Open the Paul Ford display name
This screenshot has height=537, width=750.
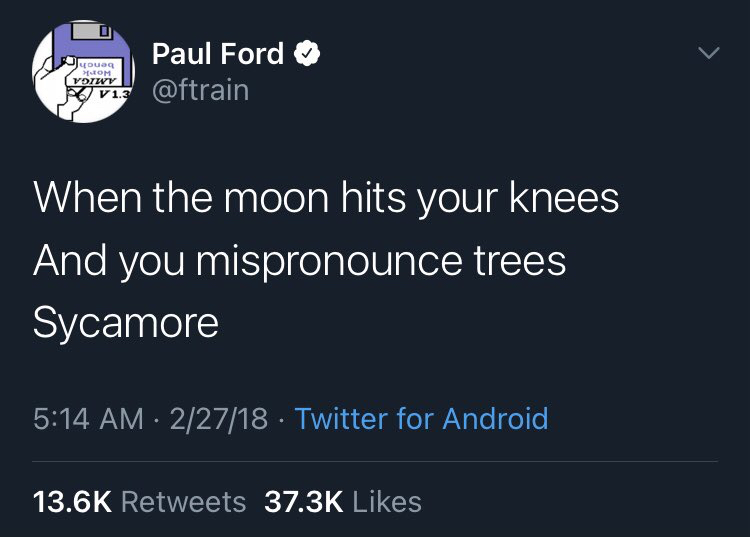tap(218, 54)
